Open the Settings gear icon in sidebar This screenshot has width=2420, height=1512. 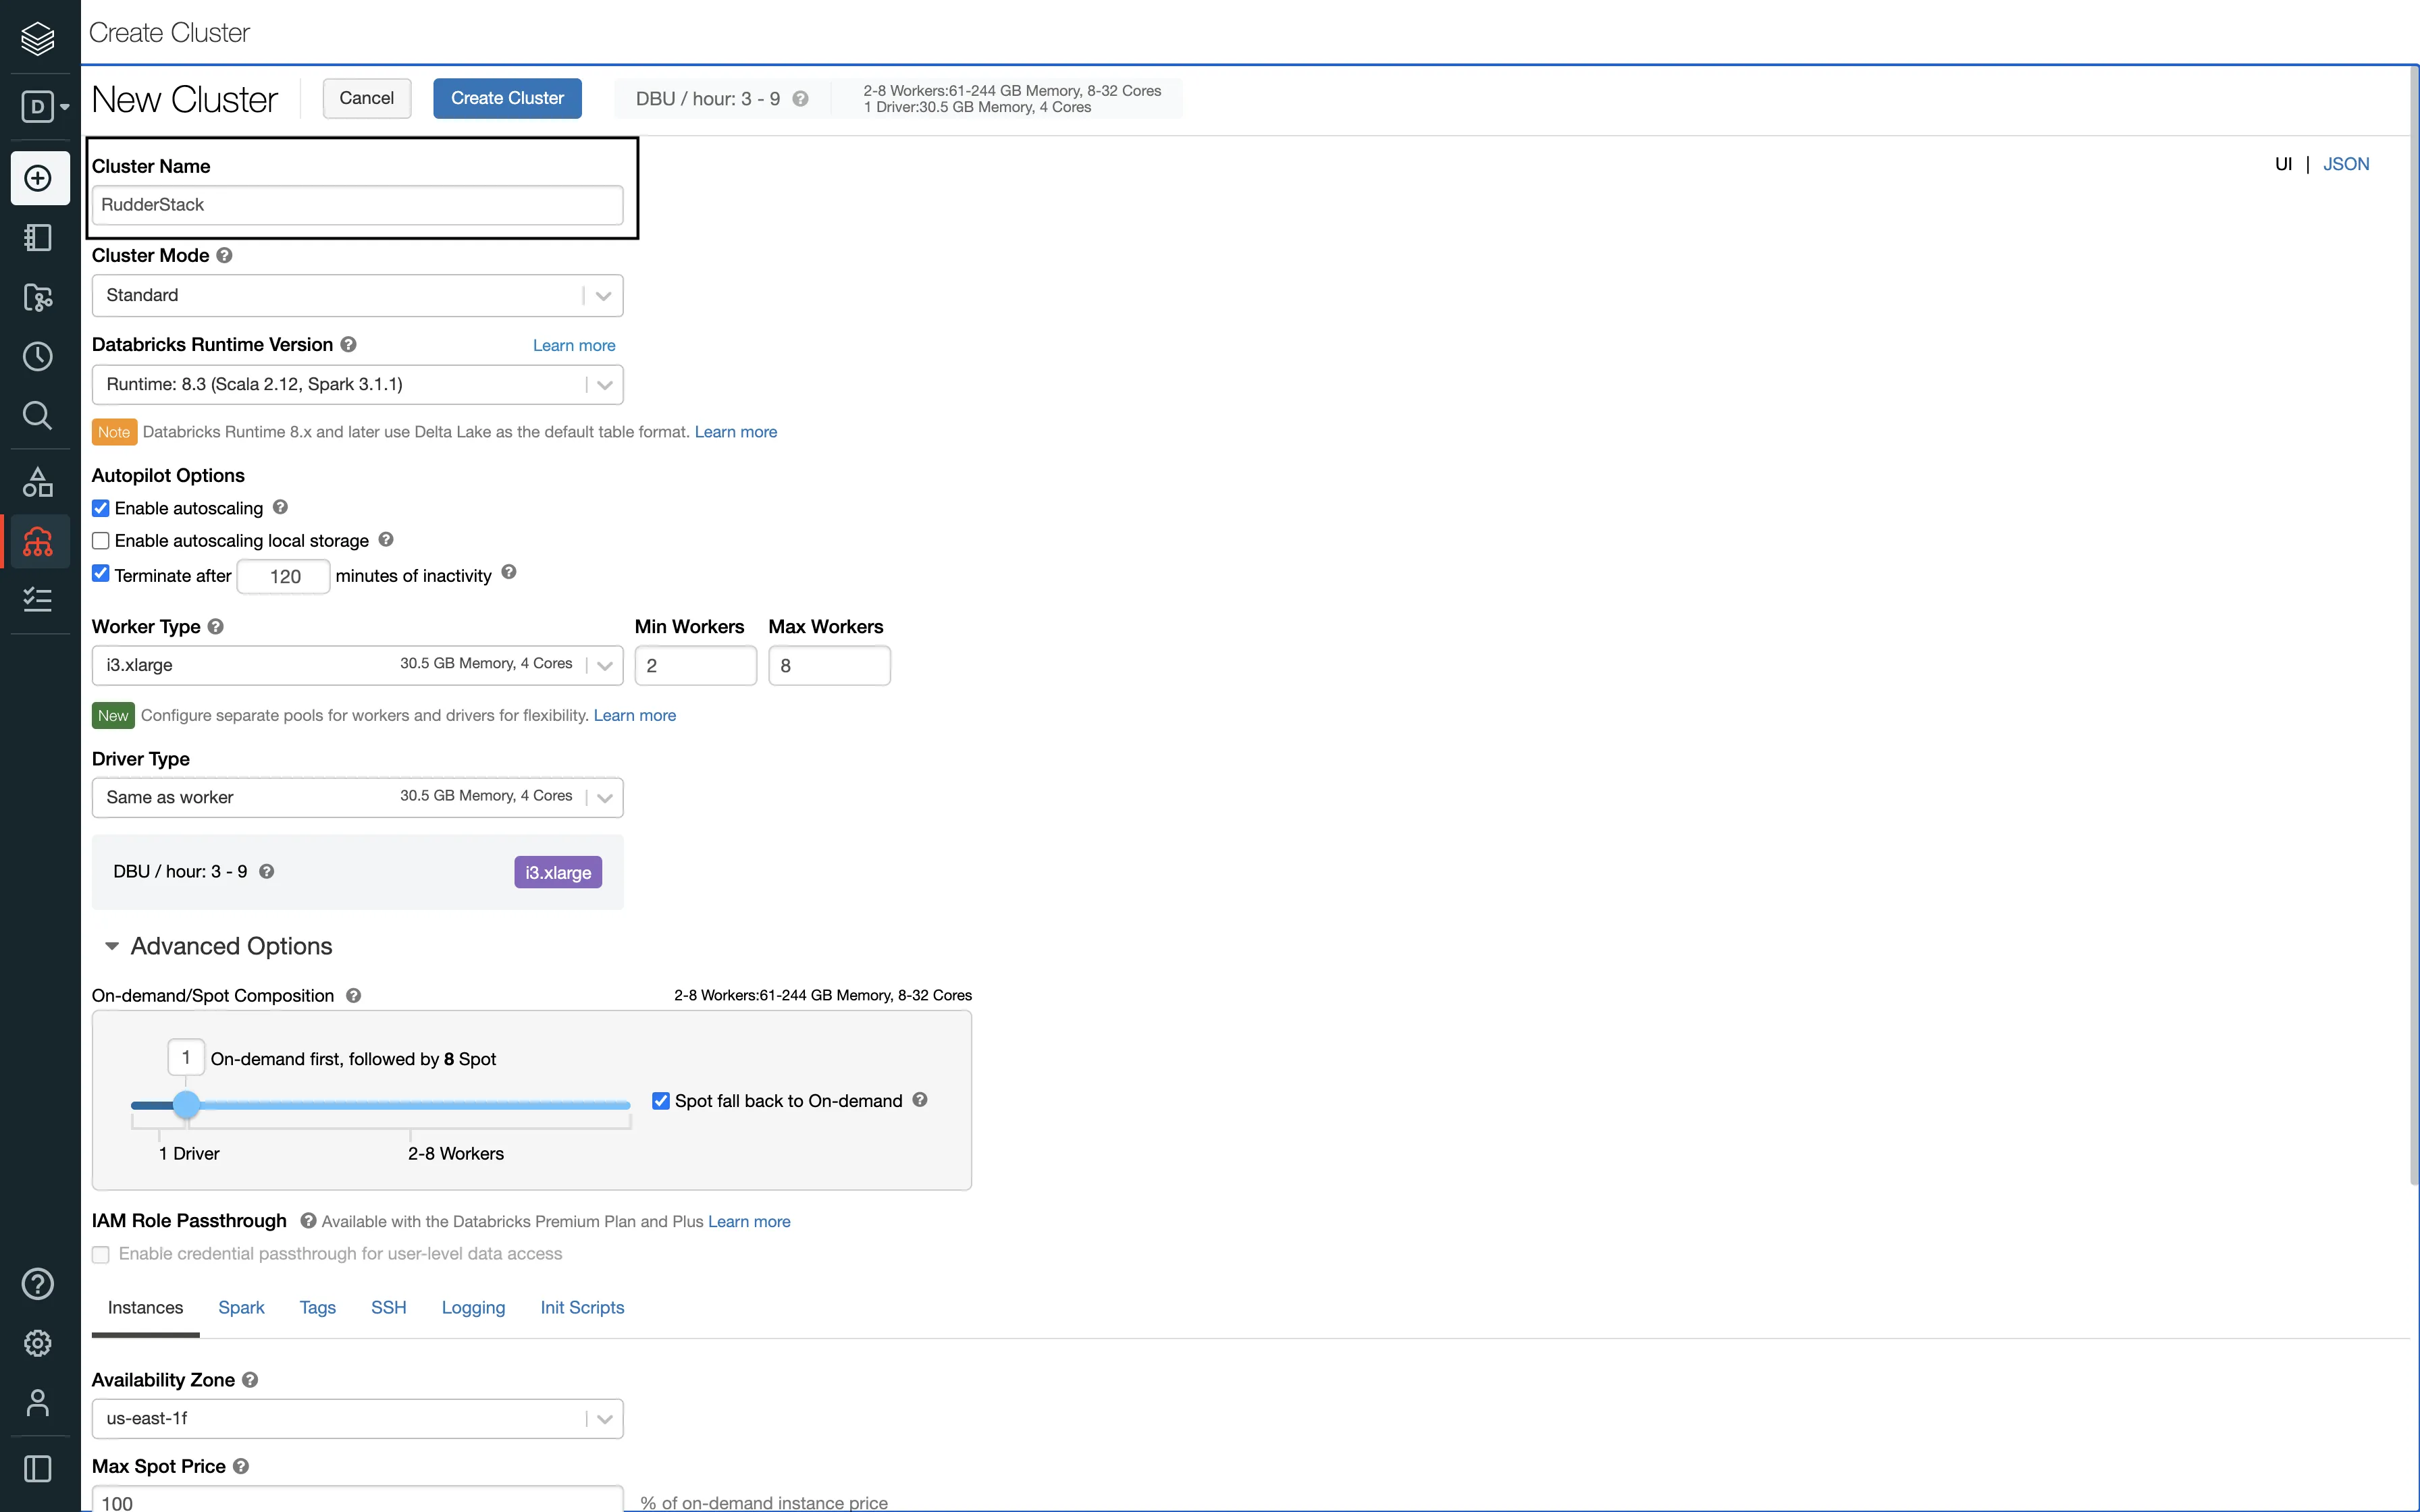tap(38, 1343)
